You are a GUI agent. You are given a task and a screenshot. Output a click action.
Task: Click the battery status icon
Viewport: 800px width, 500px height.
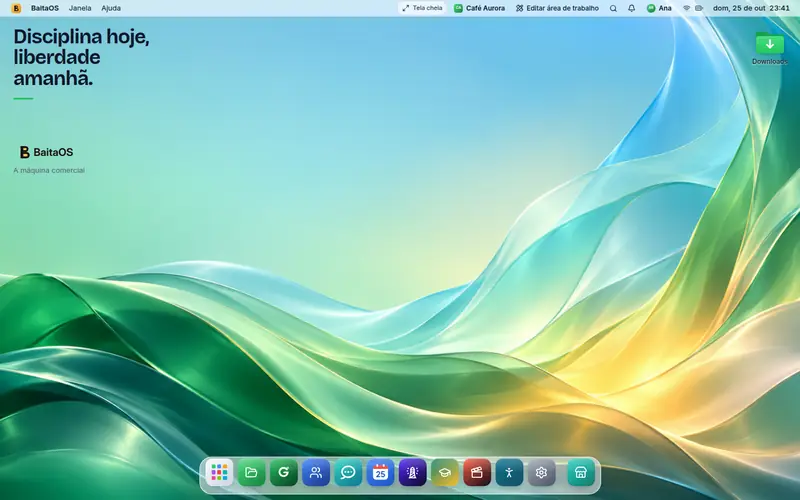coord(699,8)
